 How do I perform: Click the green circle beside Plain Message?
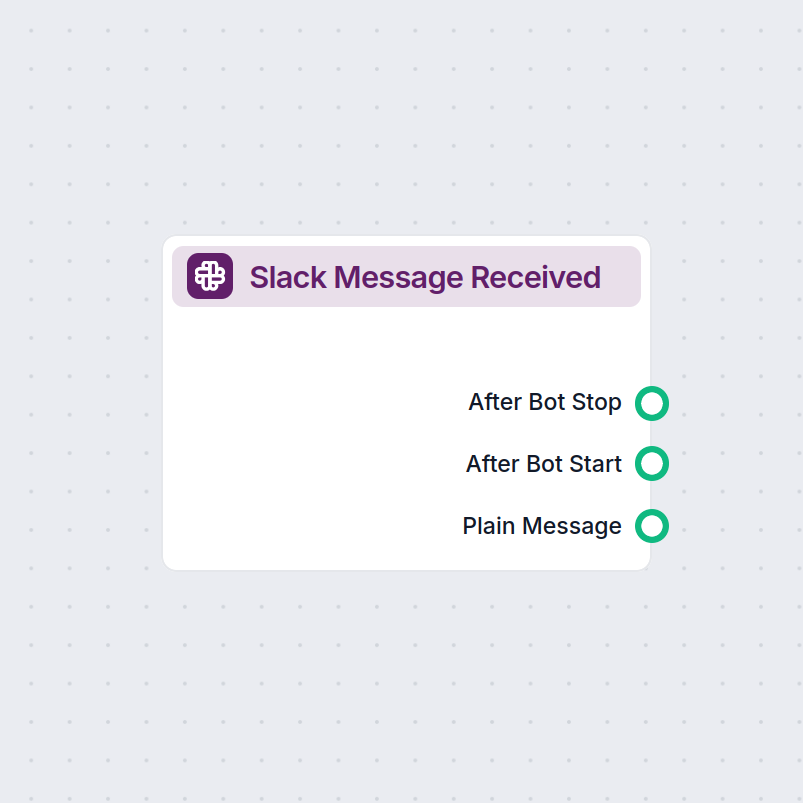click(x=651, y=525)
